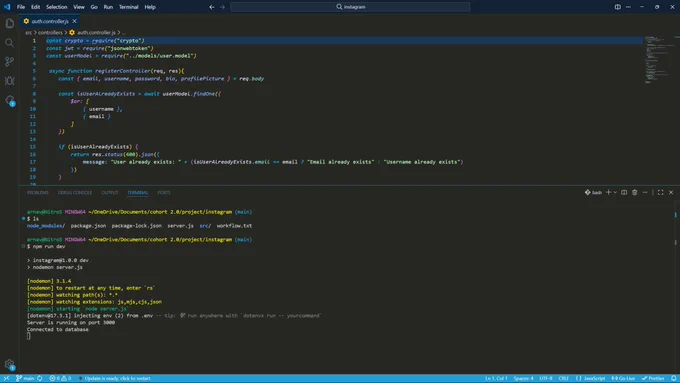This screenshot has height=383, width=680.
Task: Click the editor minimap preview
Action: [x=659, y=60]
